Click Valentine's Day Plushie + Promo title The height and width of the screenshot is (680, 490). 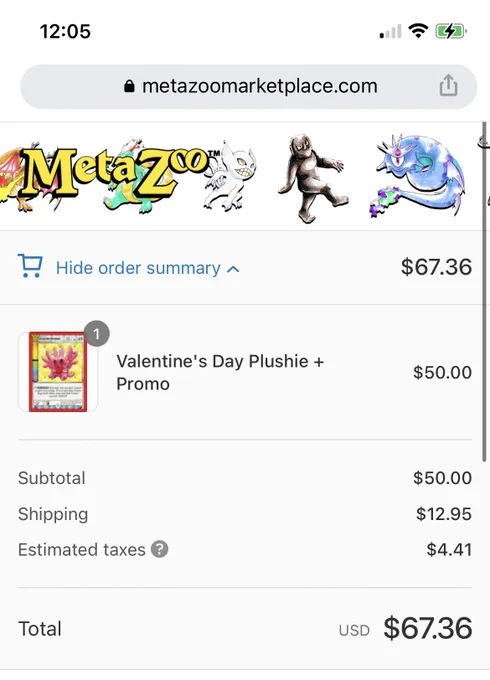pos(220,372)
